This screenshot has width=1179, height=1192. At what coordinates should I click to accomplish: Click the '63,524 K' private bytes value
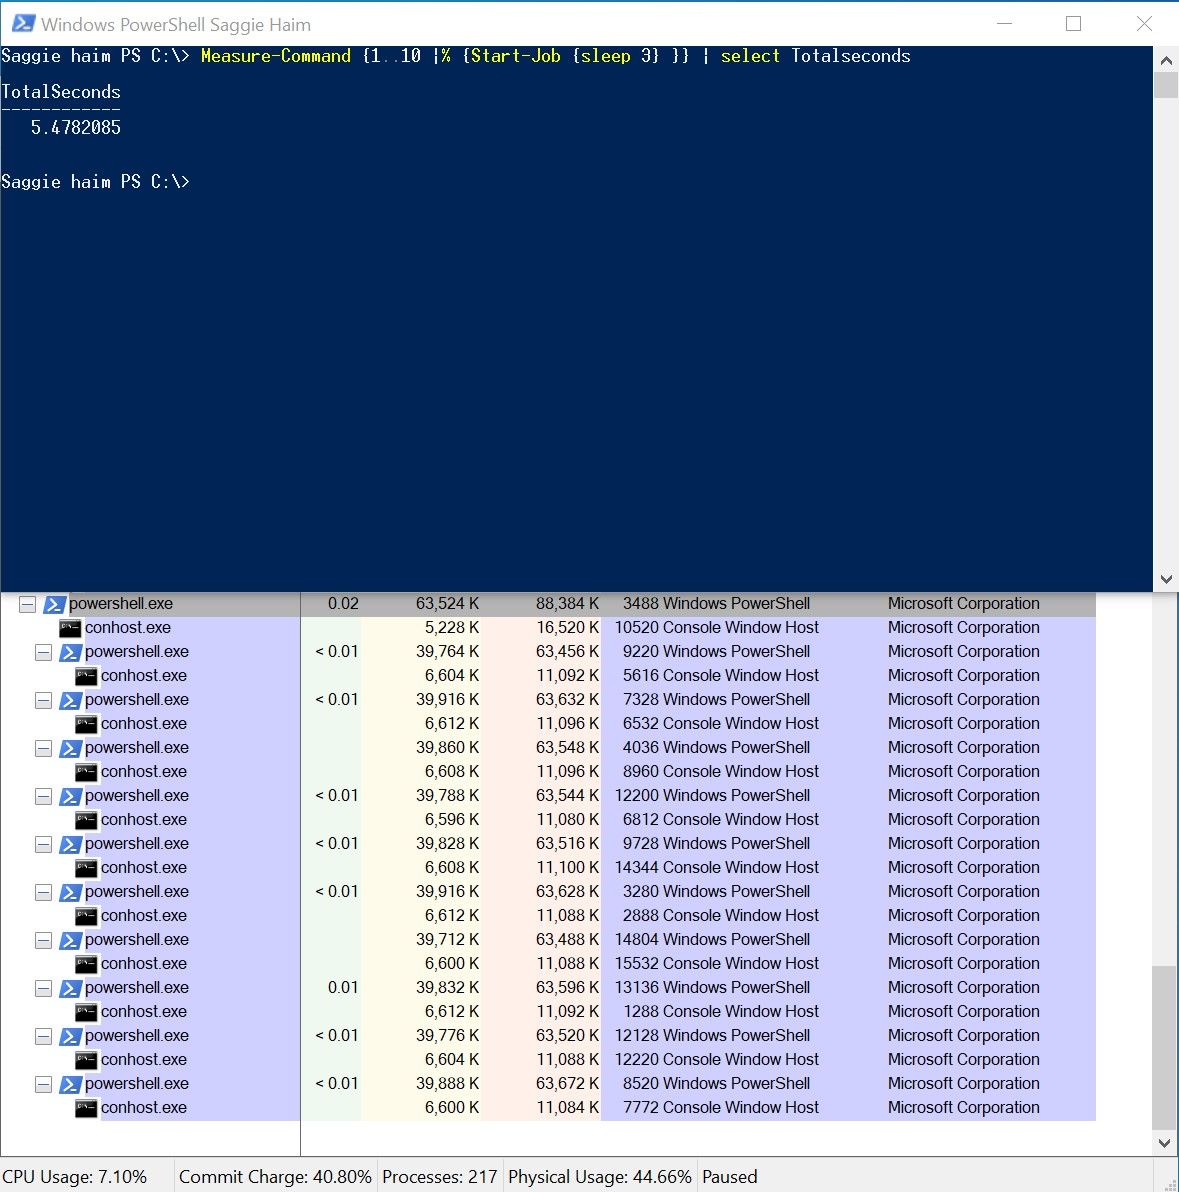point(447,604)
